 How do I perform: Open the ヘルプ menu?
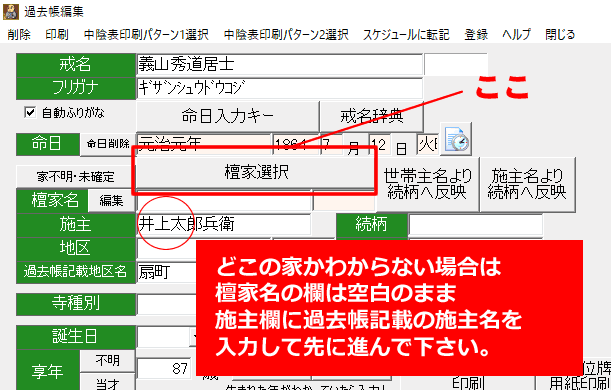tap(516, 35)
